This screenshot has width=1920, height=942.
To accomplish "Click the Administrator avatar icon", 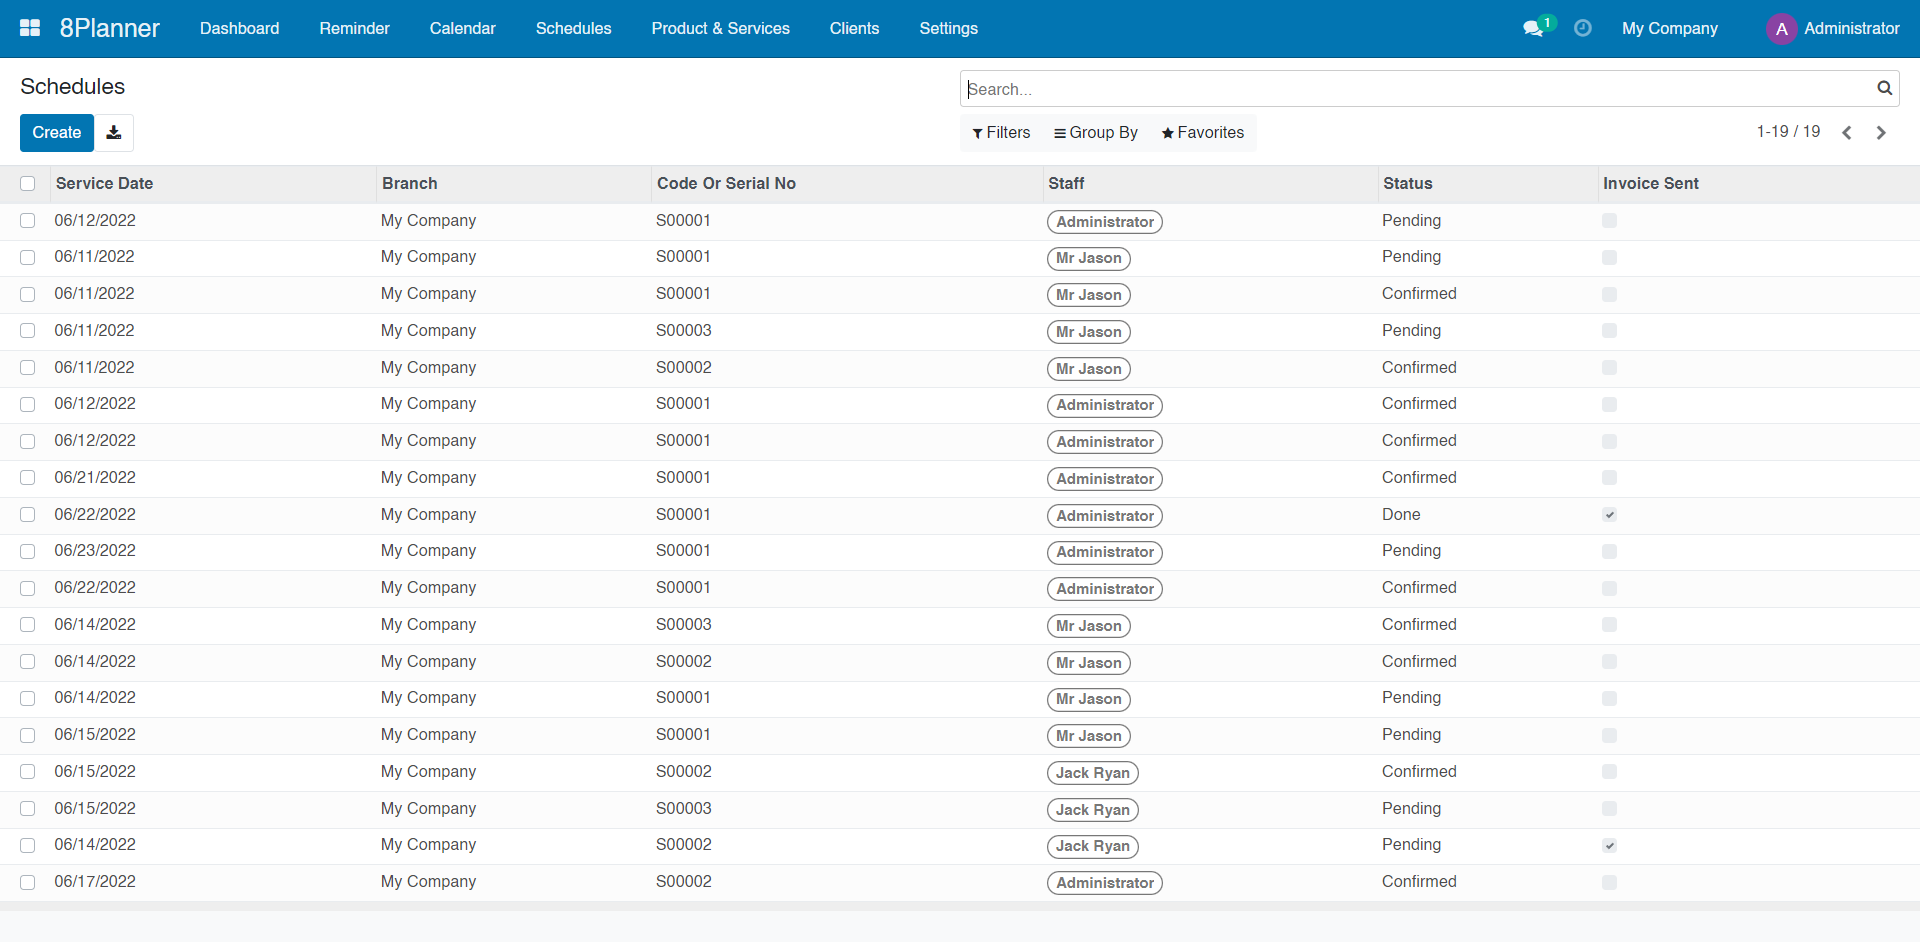I will [x=1781, y=29].
